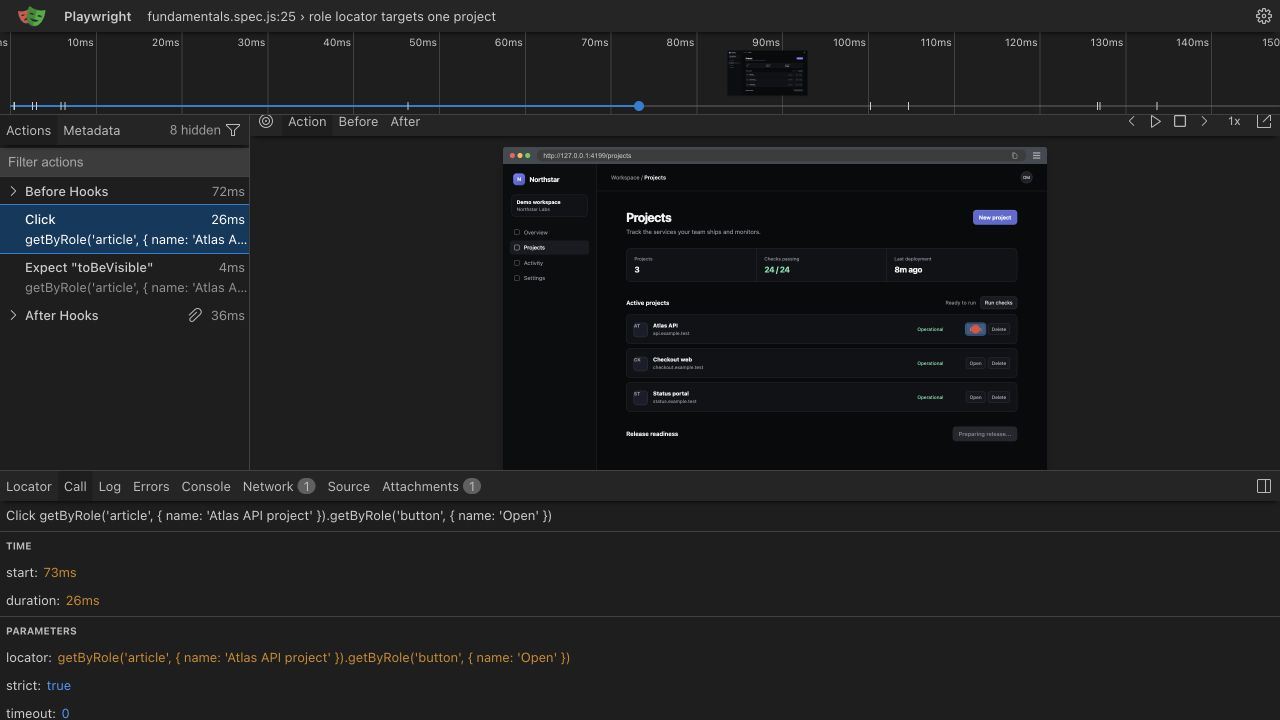
Task: Click the Checkout web CK icon
Action: tap(639, 363)
